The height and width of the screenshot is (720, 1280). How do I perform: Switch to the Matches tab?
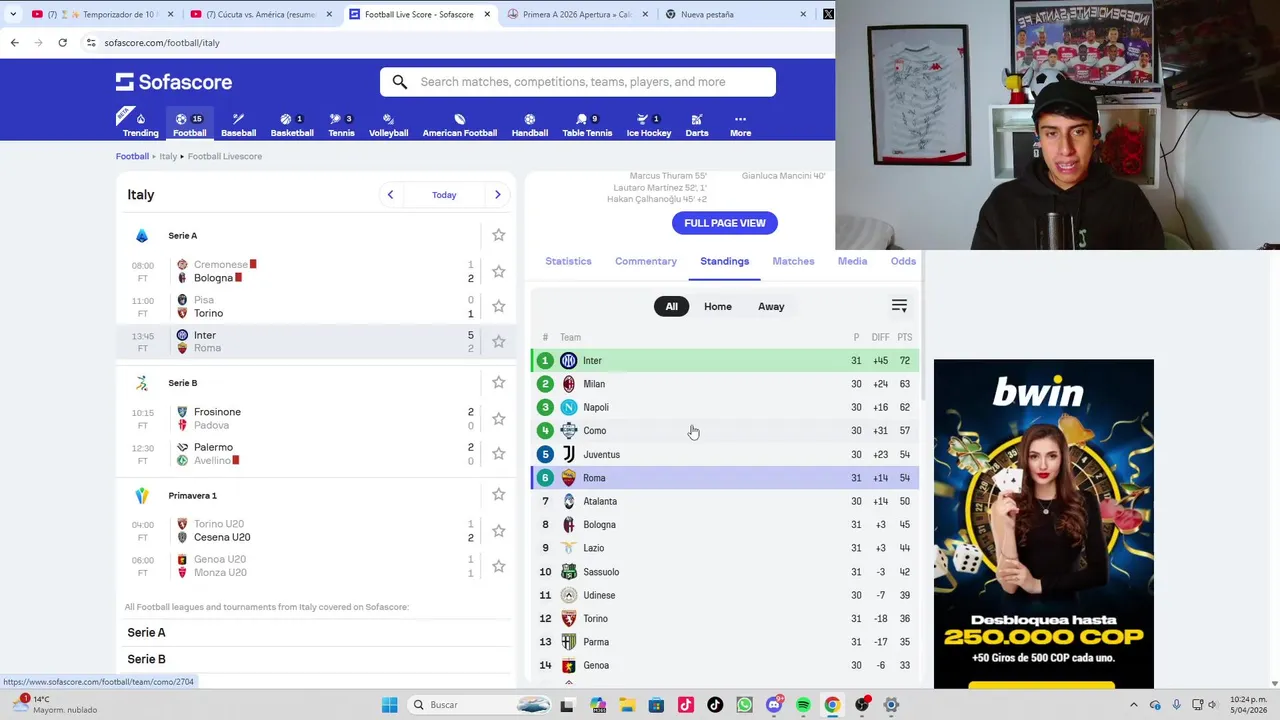(x=793, y=261)
